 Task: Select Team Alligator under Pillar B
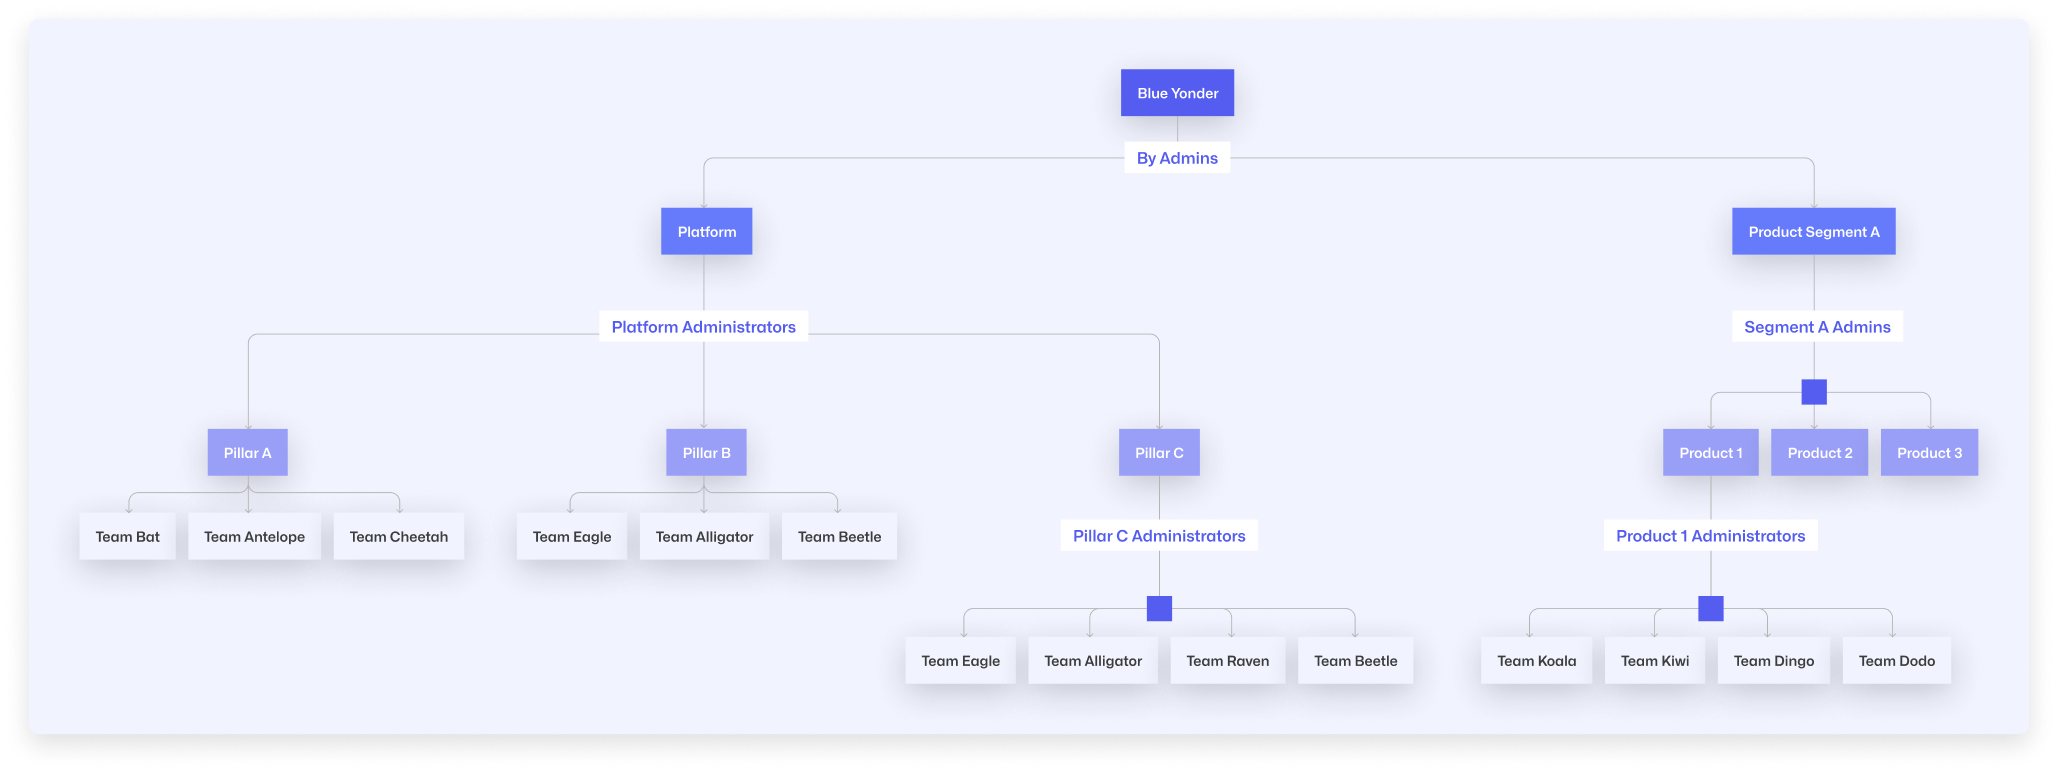(x=704, y=536)
